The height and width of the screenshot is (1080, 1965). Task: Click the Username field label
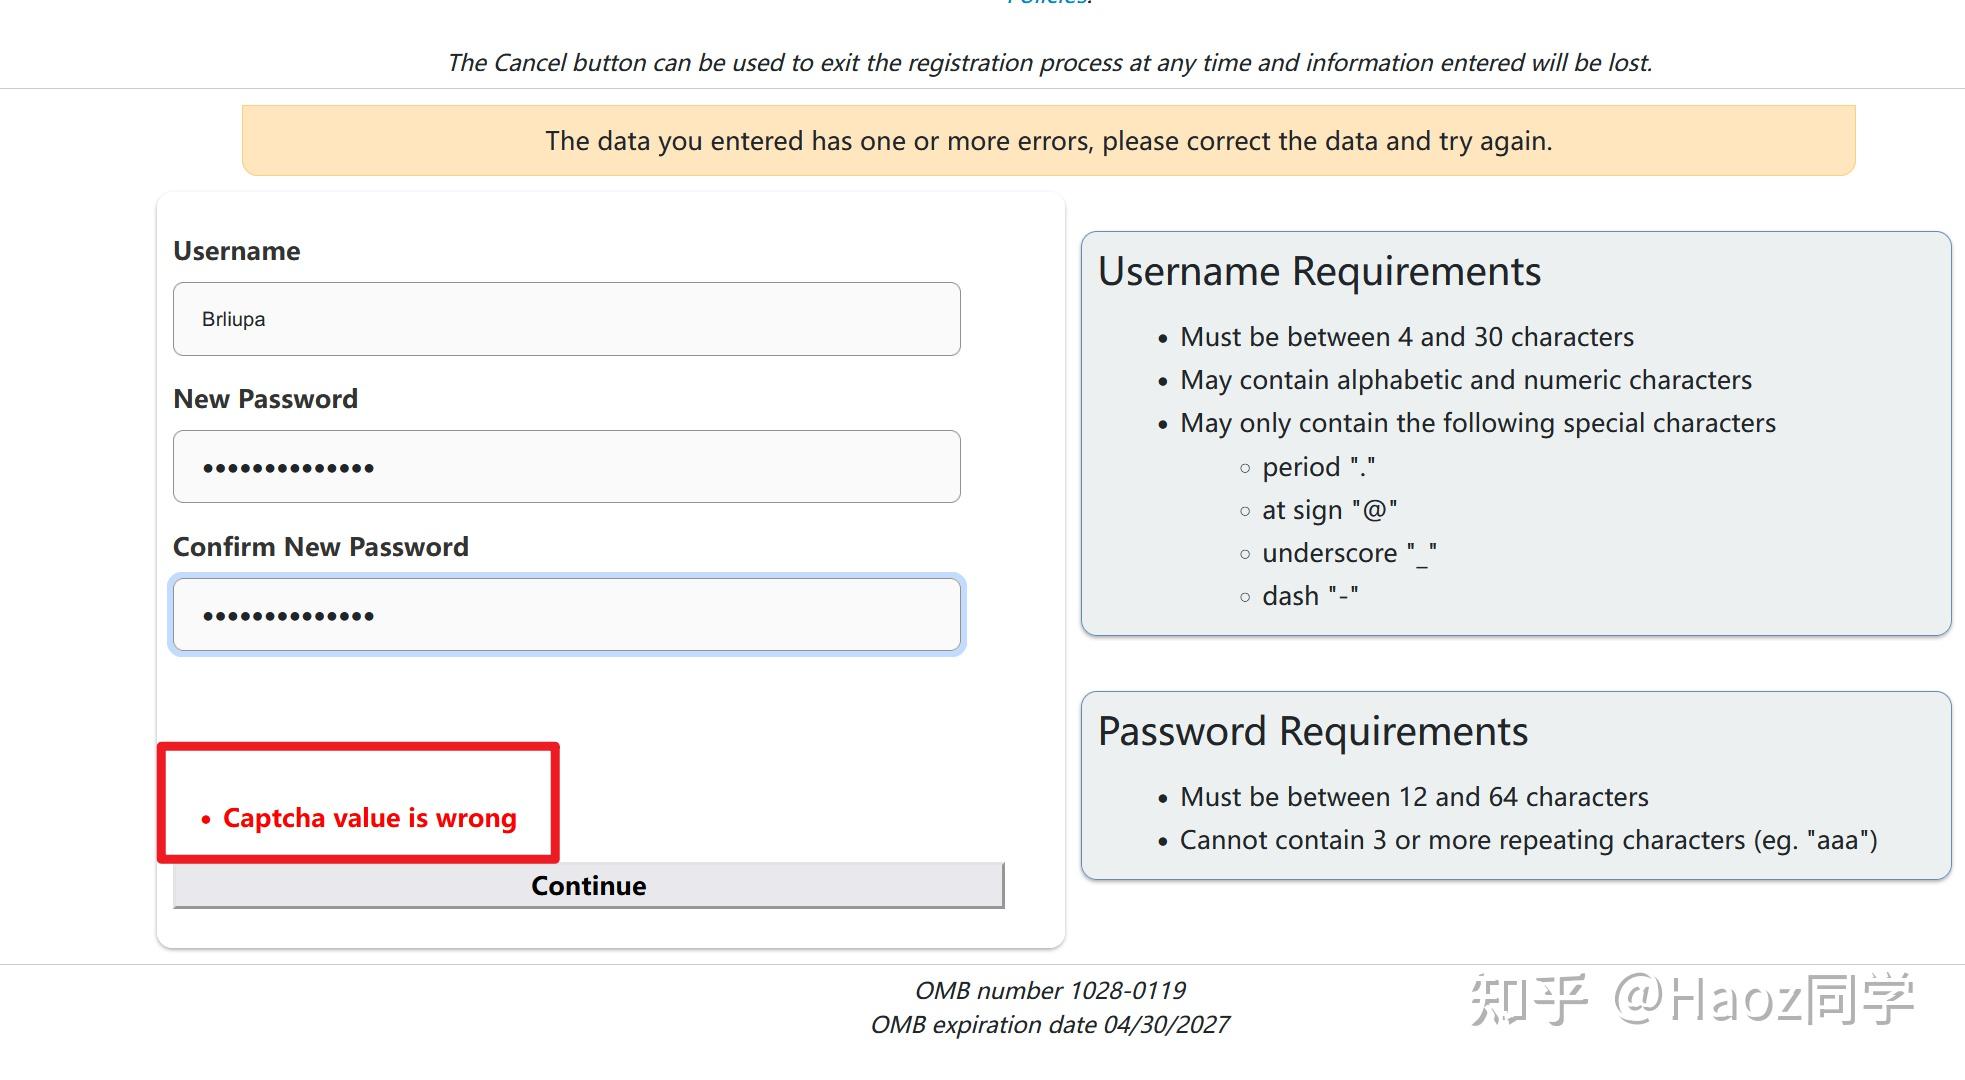pos(236,251)
